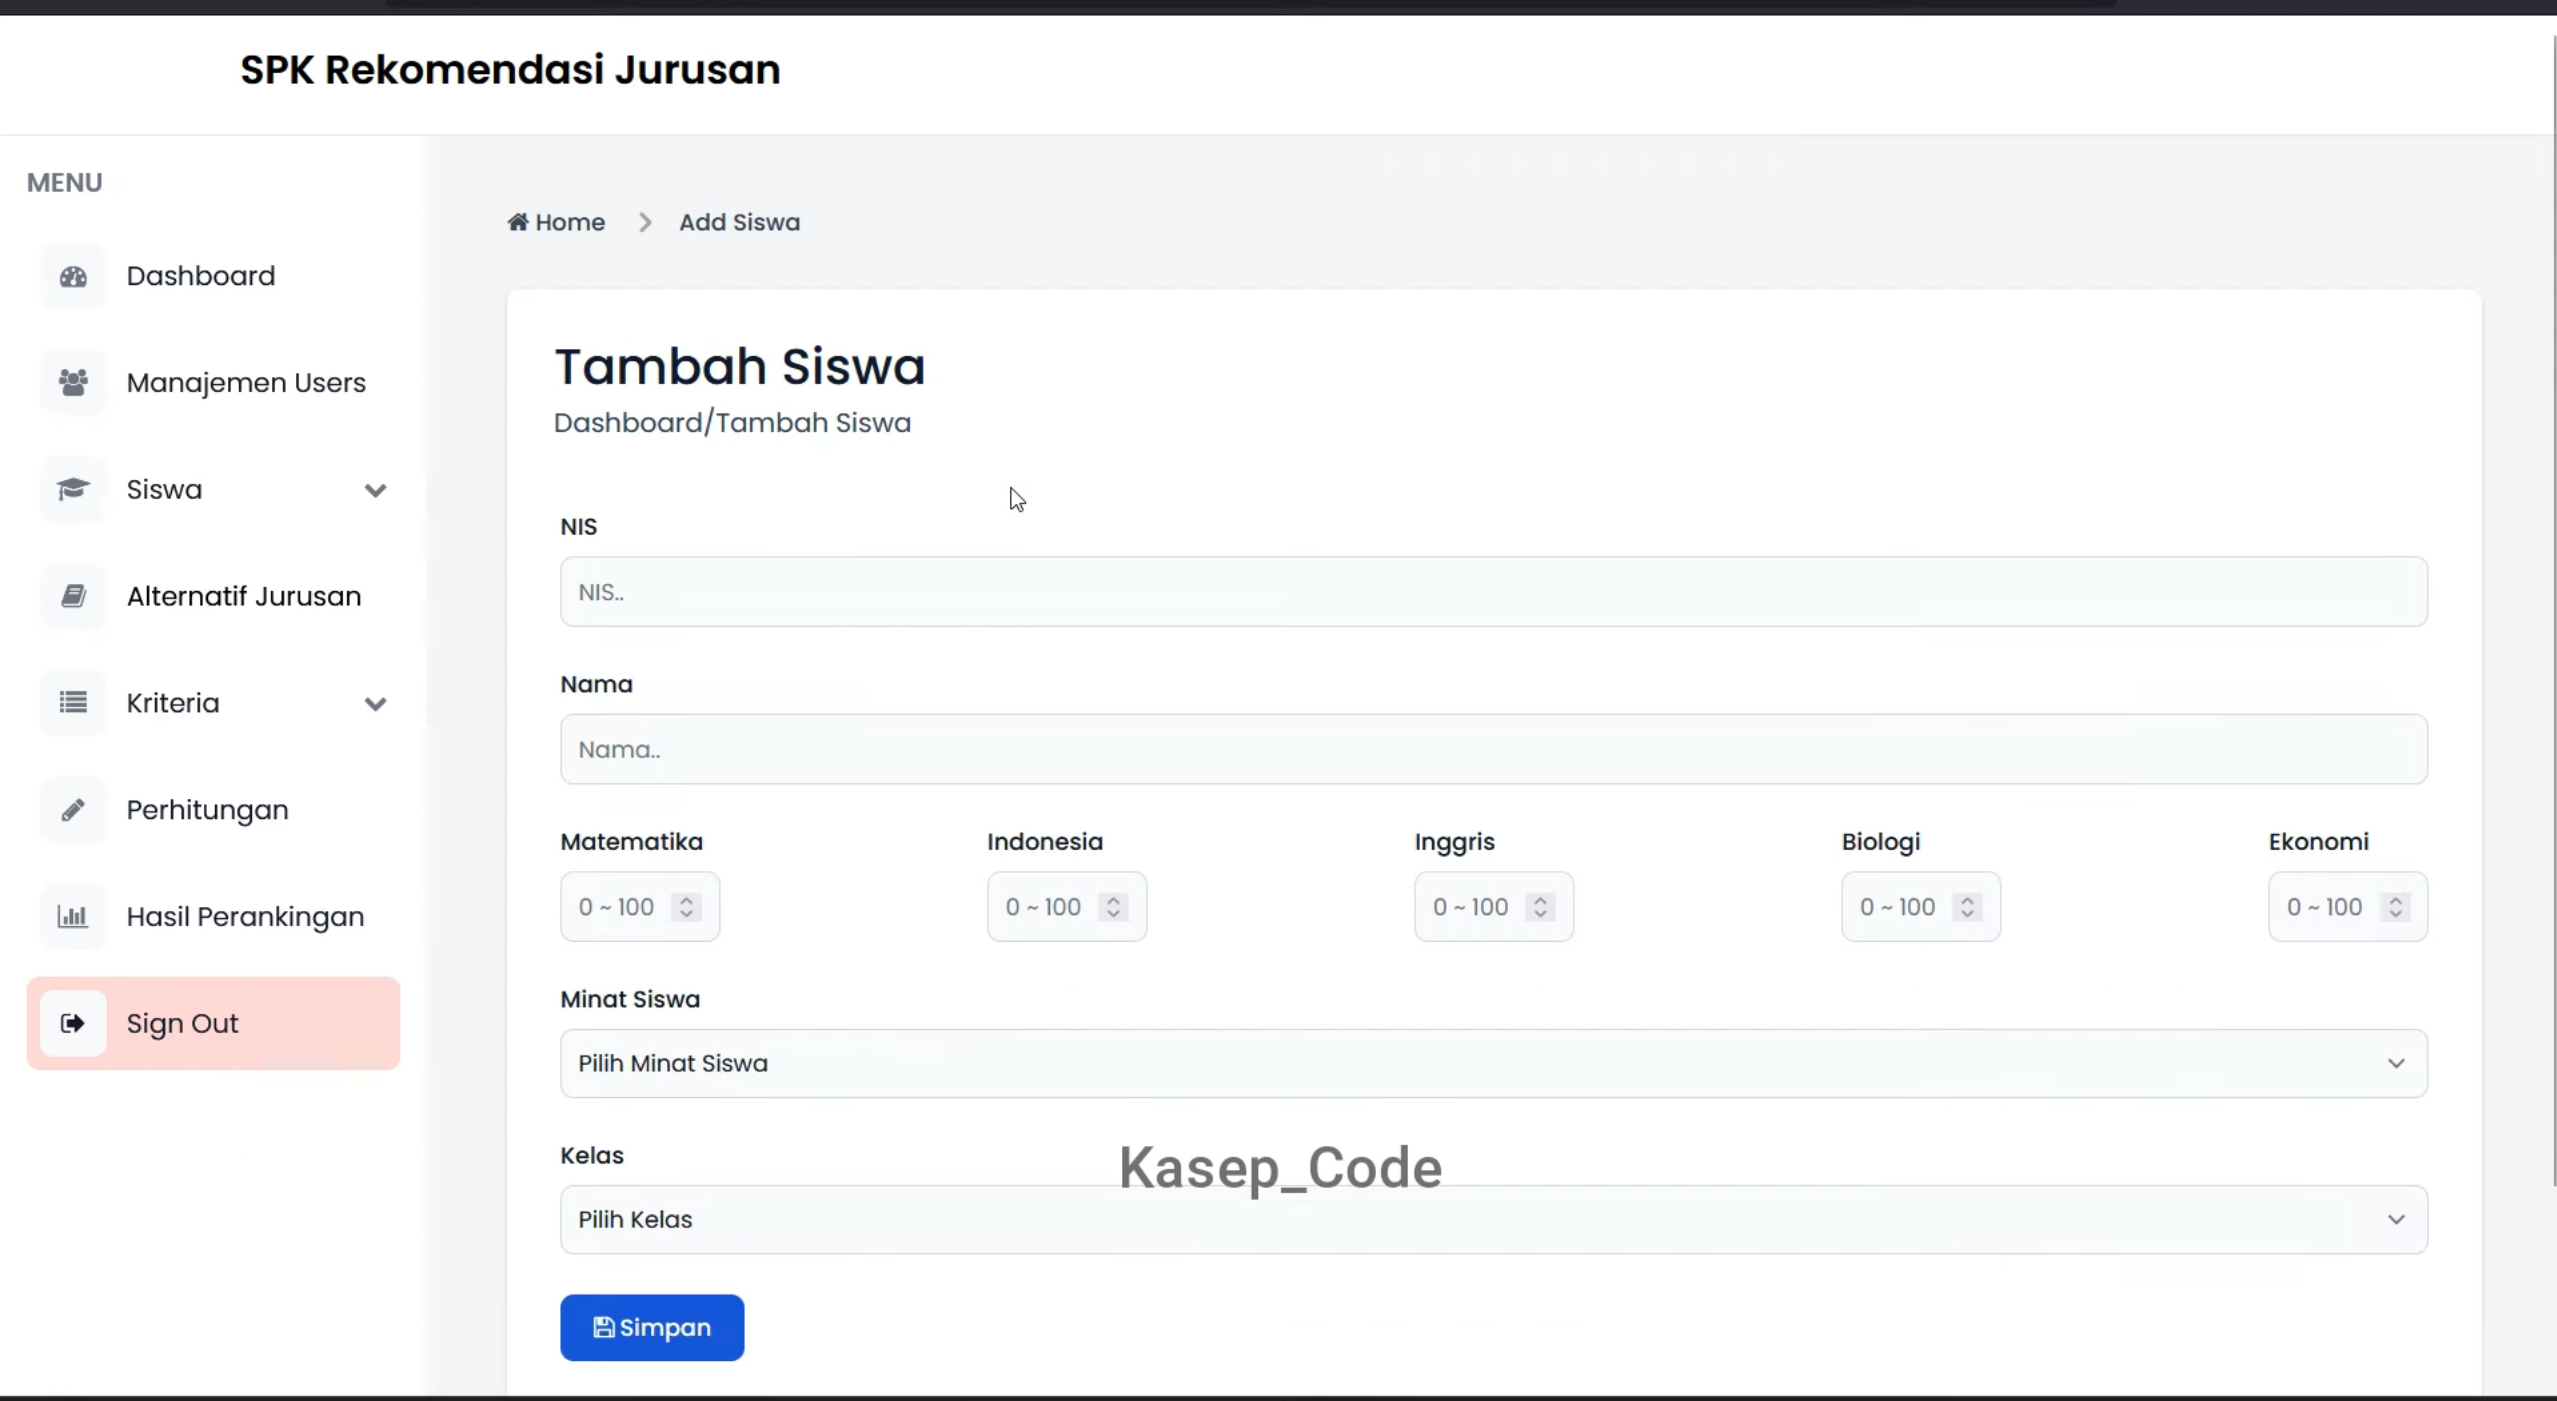Image resolution: width=2557 pixels, height=1401 pixels.
Task: Click the Alternatif Jurusan book icon
Action: 73,597
